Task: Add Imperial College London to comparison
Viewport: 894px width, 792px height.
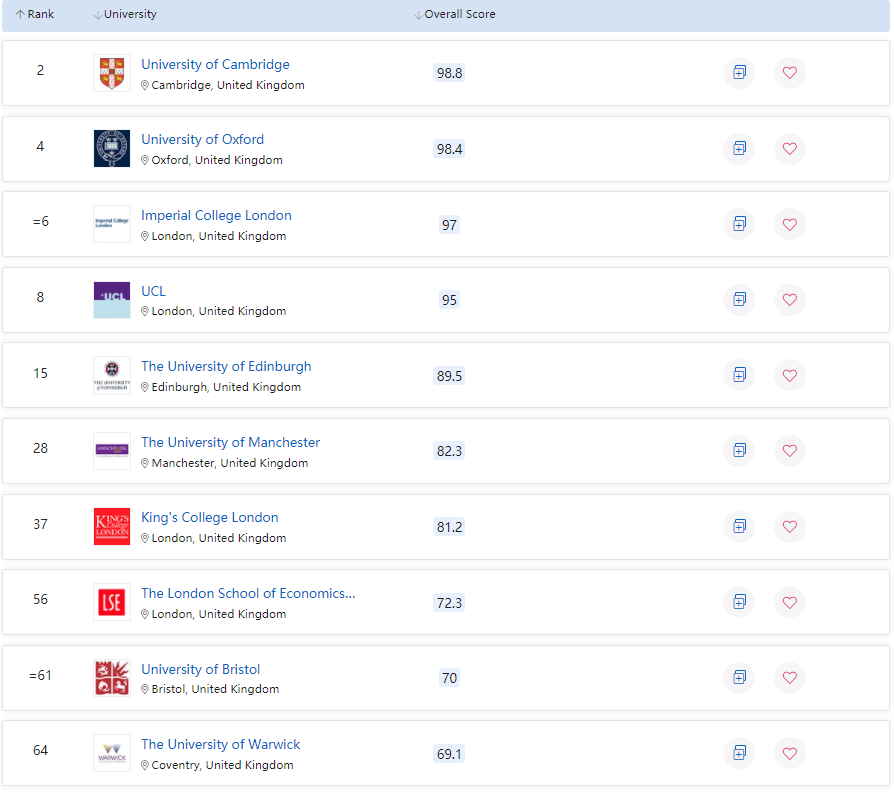Action: coord(739,224)
